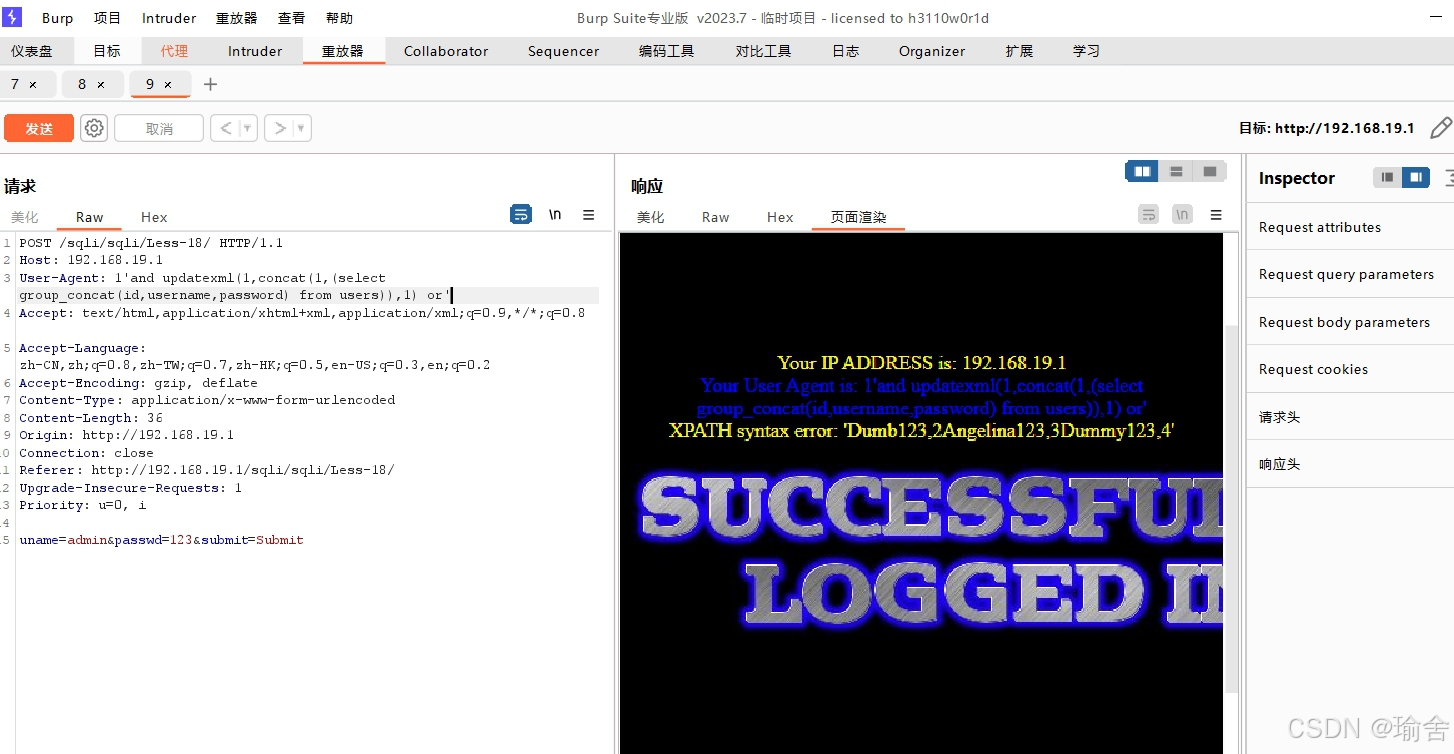The width and height of the screenshot is (1454, 754).
Task: Switch to 代理 tab
Action: pyautogui.click(x=174, y=51)
